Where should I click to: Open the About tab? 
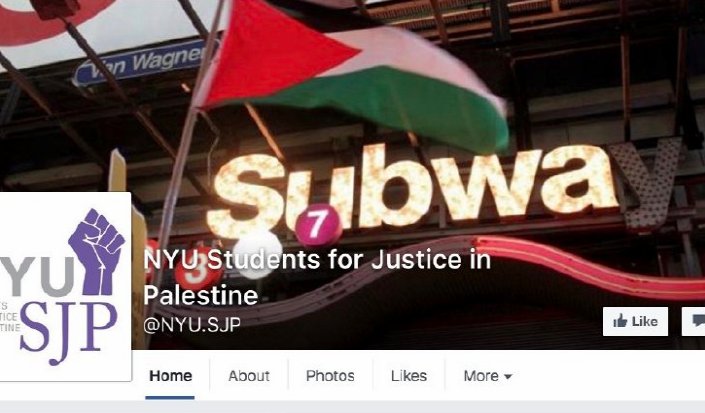click(x=249, y=376)
